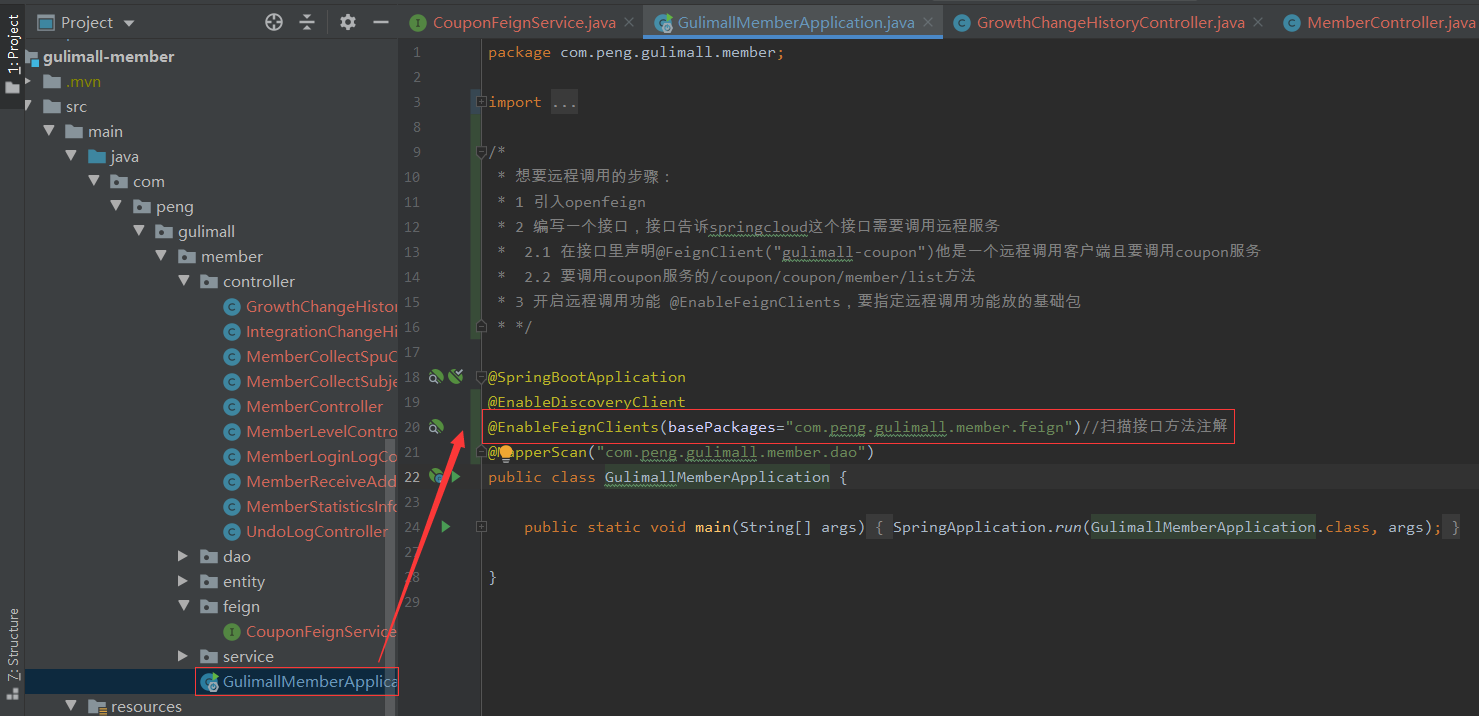
Task: Open GrowthChangeHistor class in tree
Action: pyautogui.click(x=321, y=307)
